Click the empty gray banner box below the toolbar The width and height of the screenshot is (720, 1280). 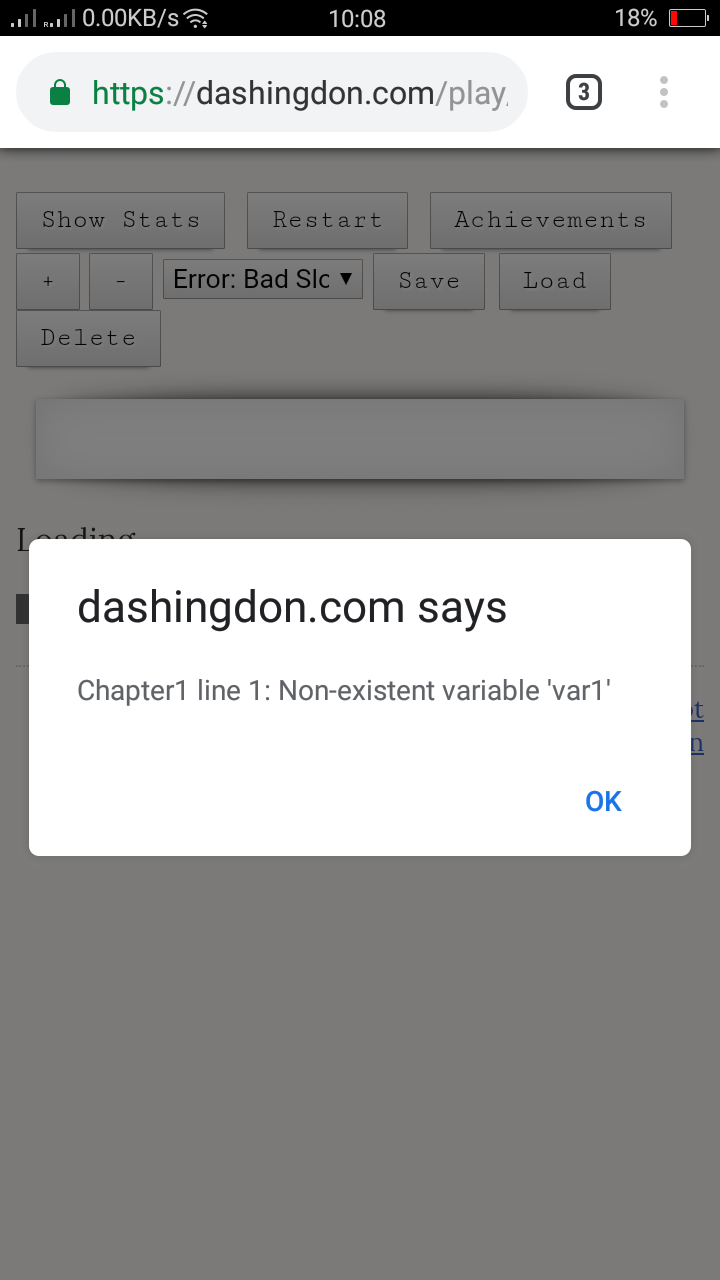(360, 439)
